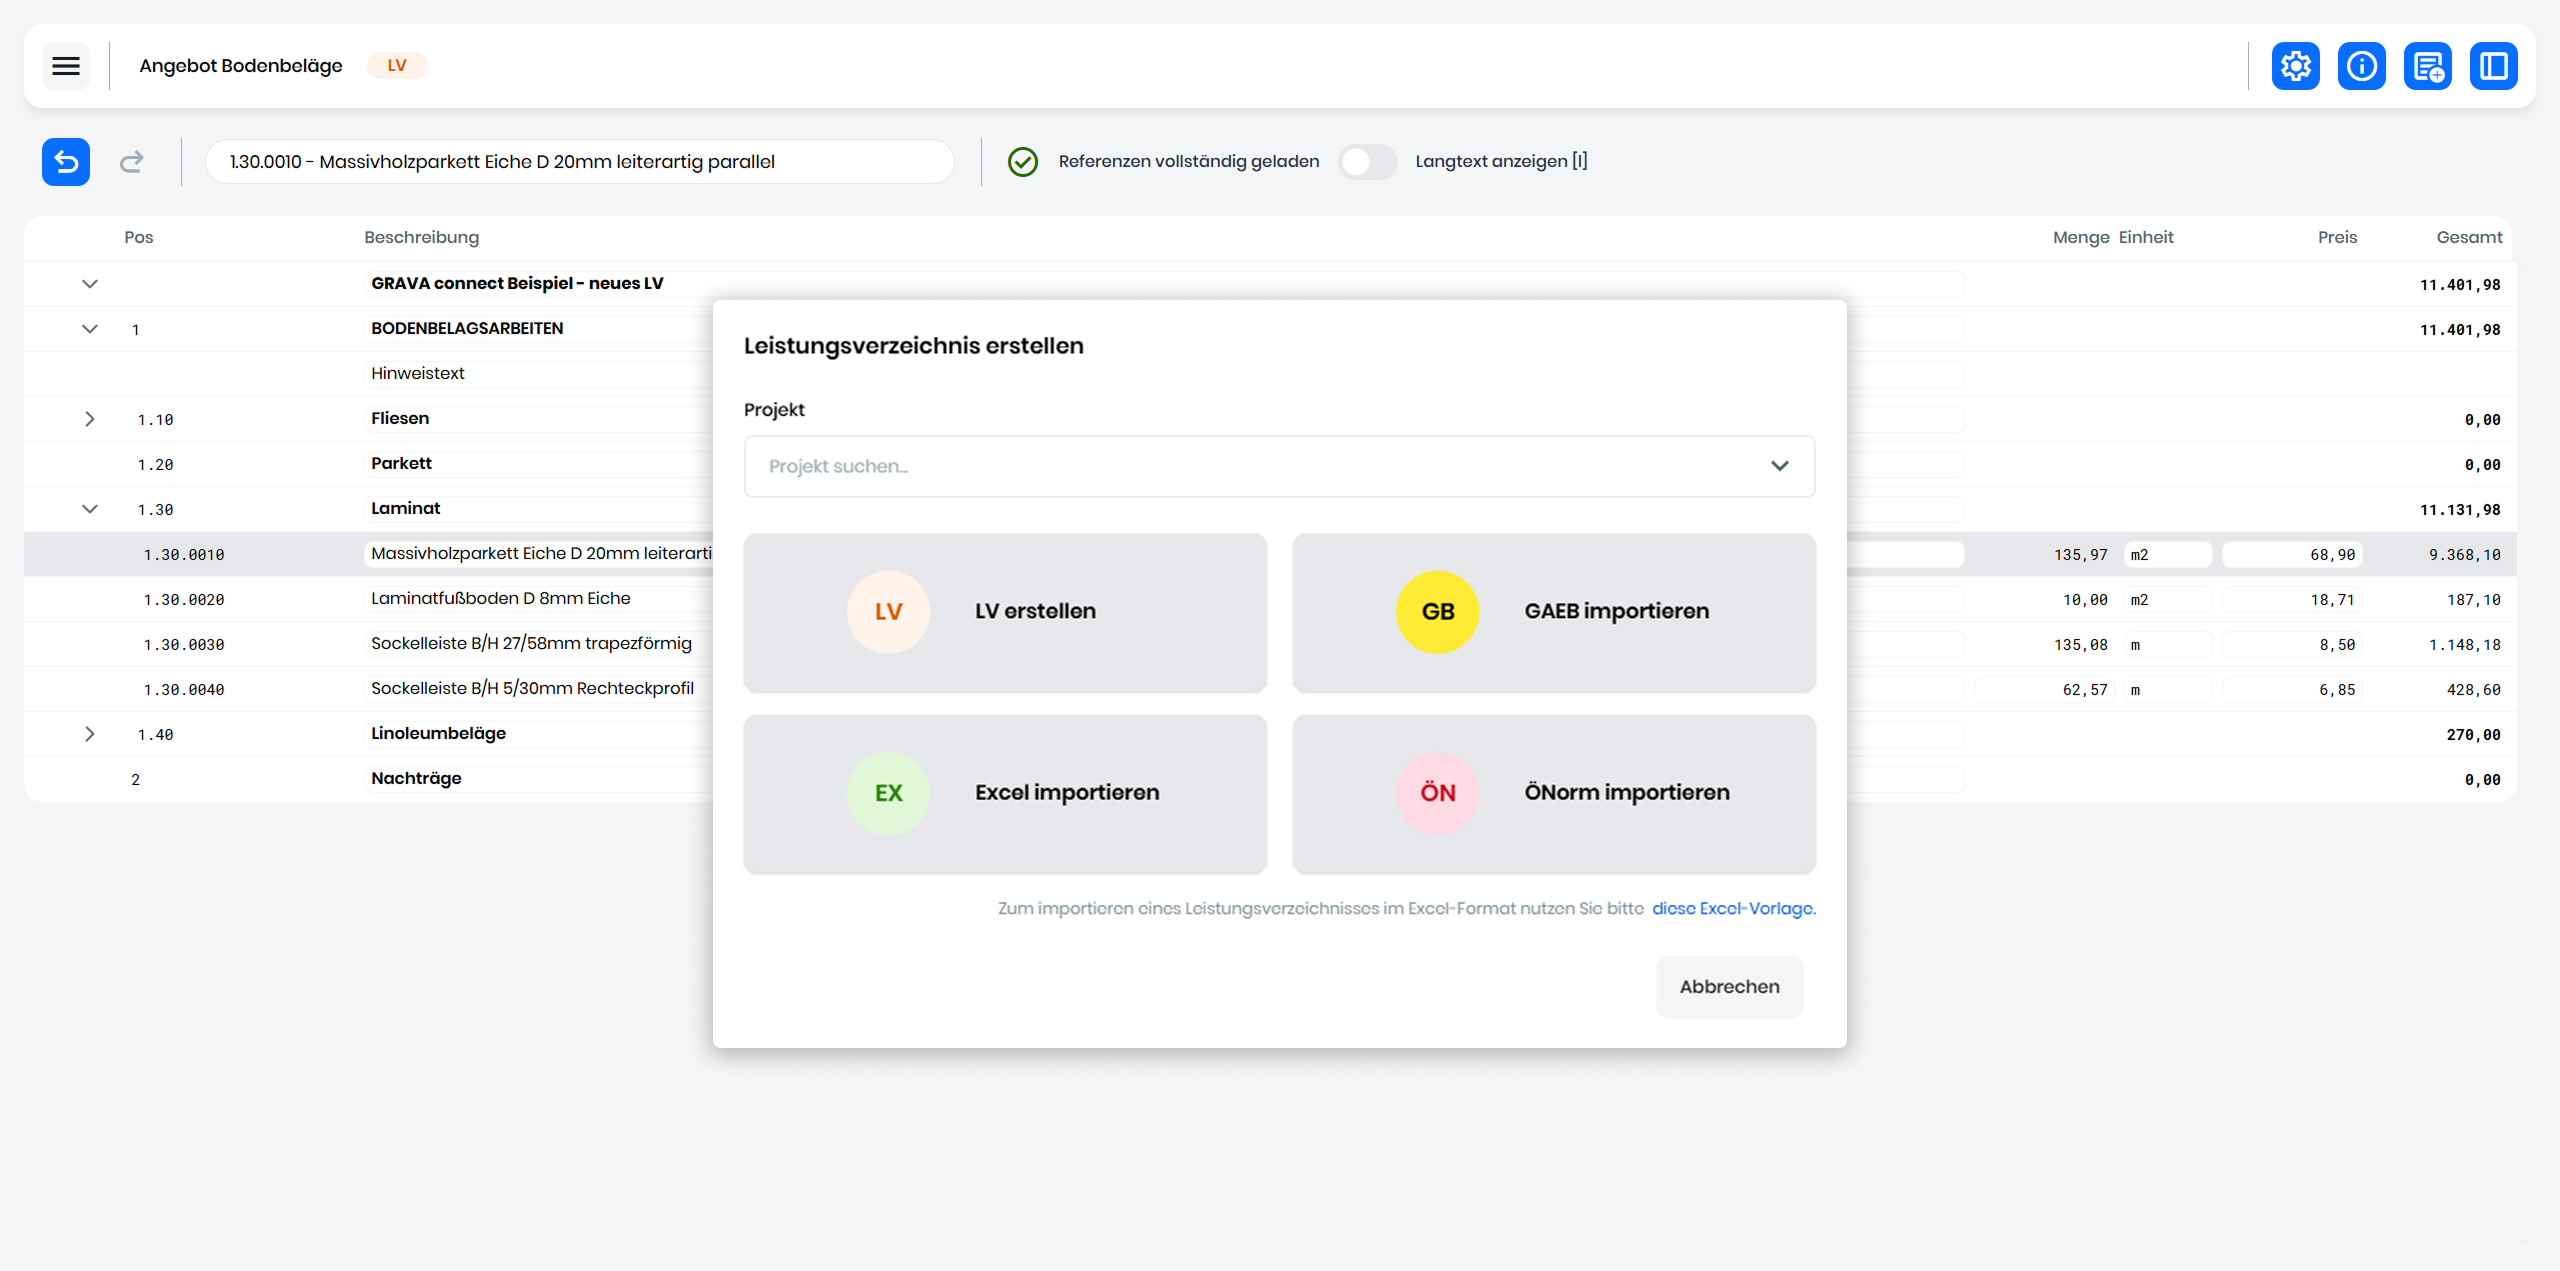Click Preis column header
The width and height of the screenshot is (2560, 1271).
[x=2337, y=237]
